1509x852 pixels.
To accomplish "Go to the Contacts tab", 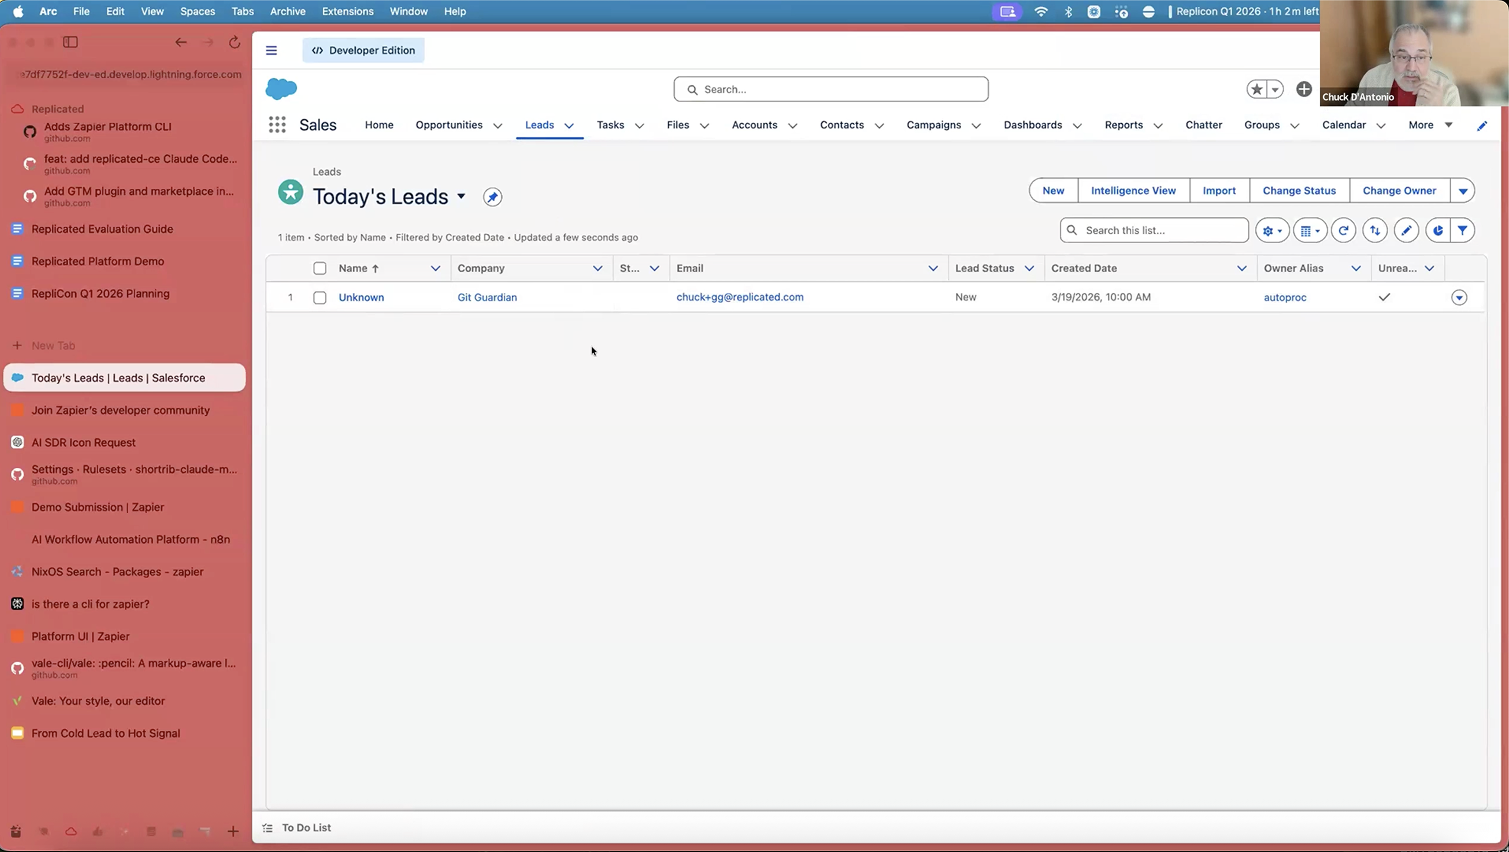I will coord(842,125).
